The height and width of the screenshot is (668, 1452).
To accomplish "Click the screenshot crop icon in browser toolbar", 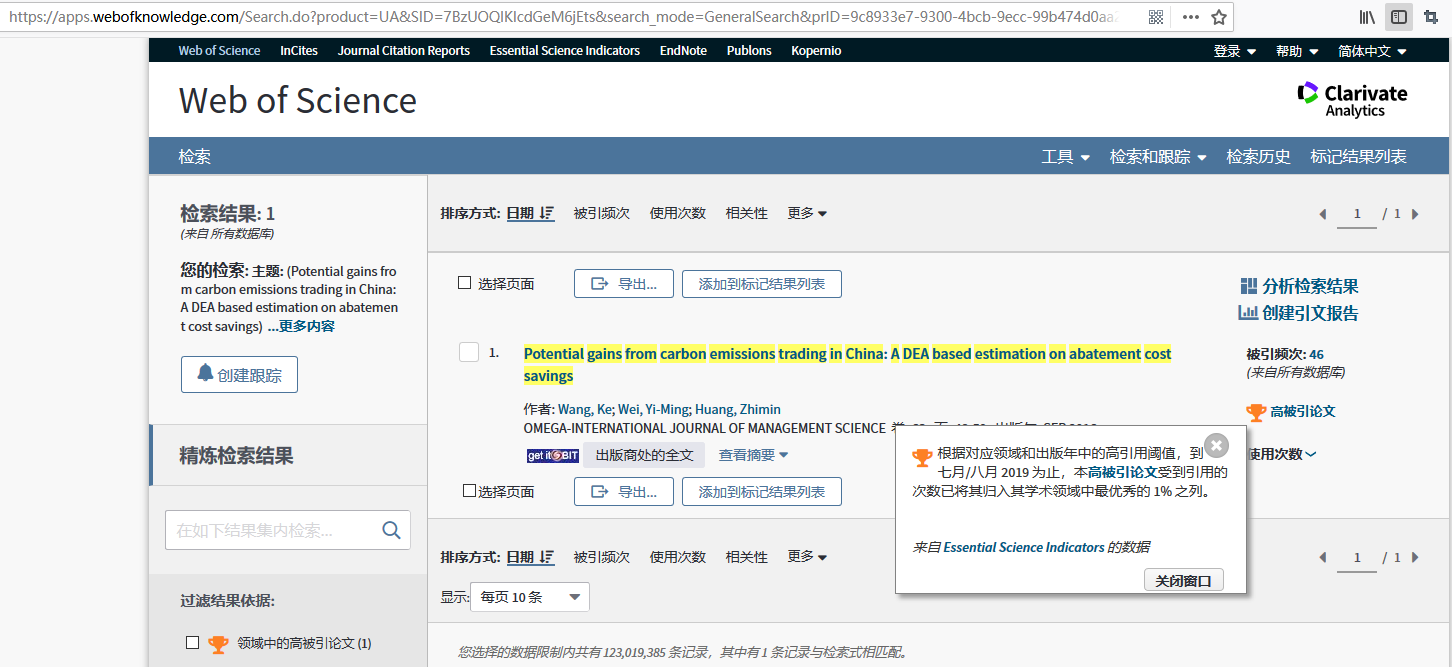I will click(1431, 17).
